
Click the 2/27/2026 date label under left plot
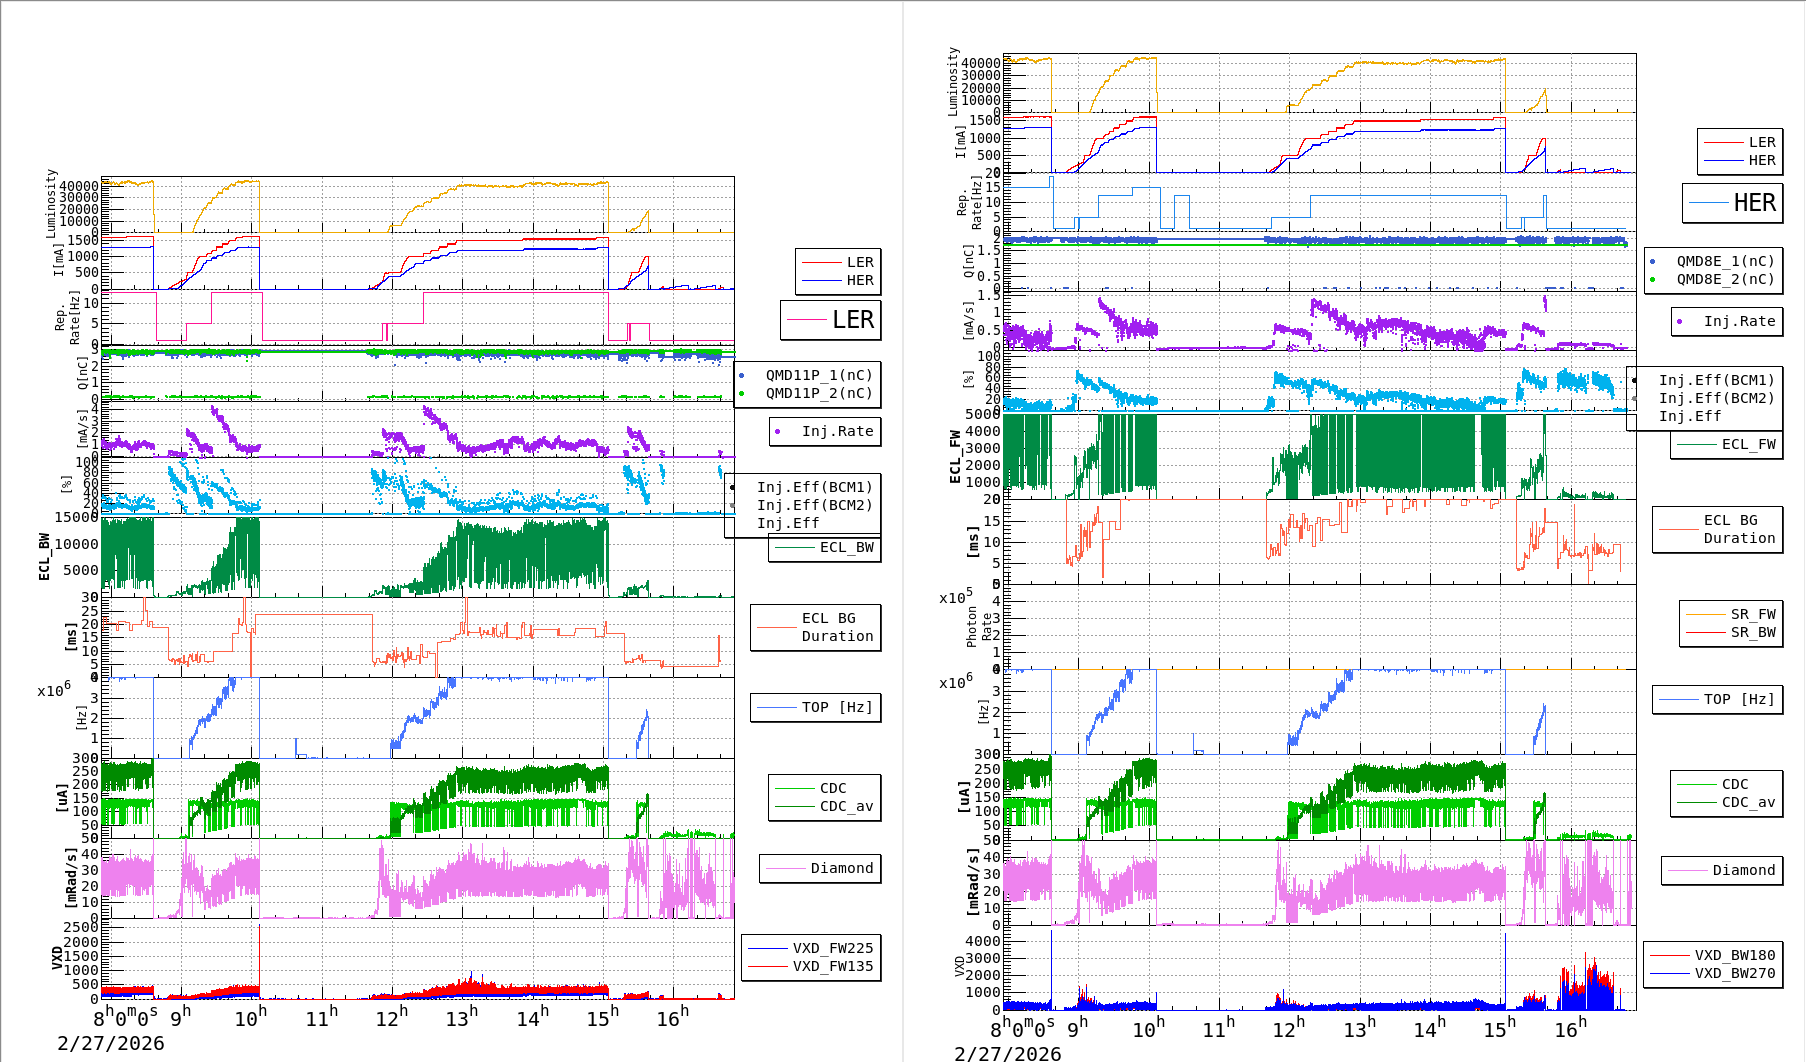click(x=110, y=1043)
